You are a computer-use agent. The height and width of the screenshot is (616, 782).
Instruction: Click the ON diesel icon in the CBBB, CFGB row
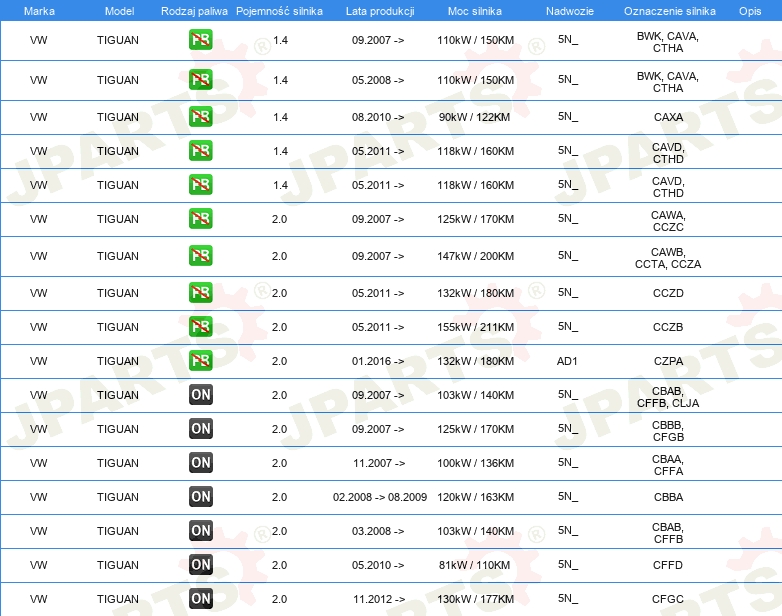200,428
